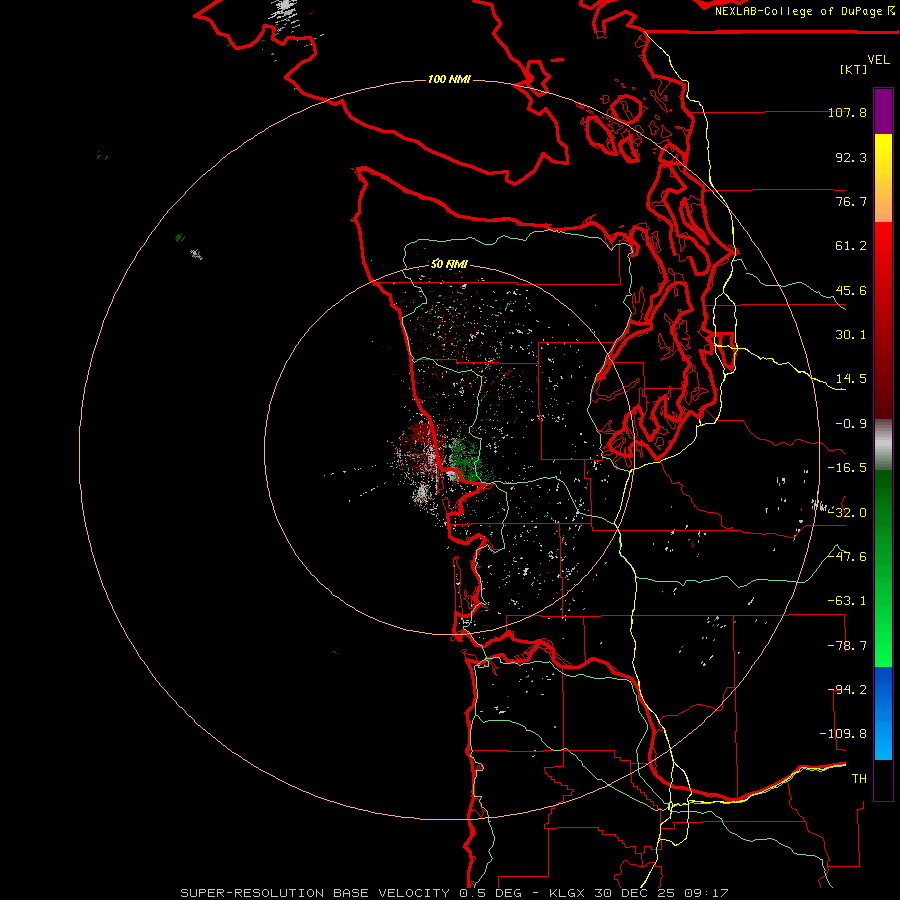
Task: Click the NEXLAB-College of DuPage label
Action: (x=800, y=11)
